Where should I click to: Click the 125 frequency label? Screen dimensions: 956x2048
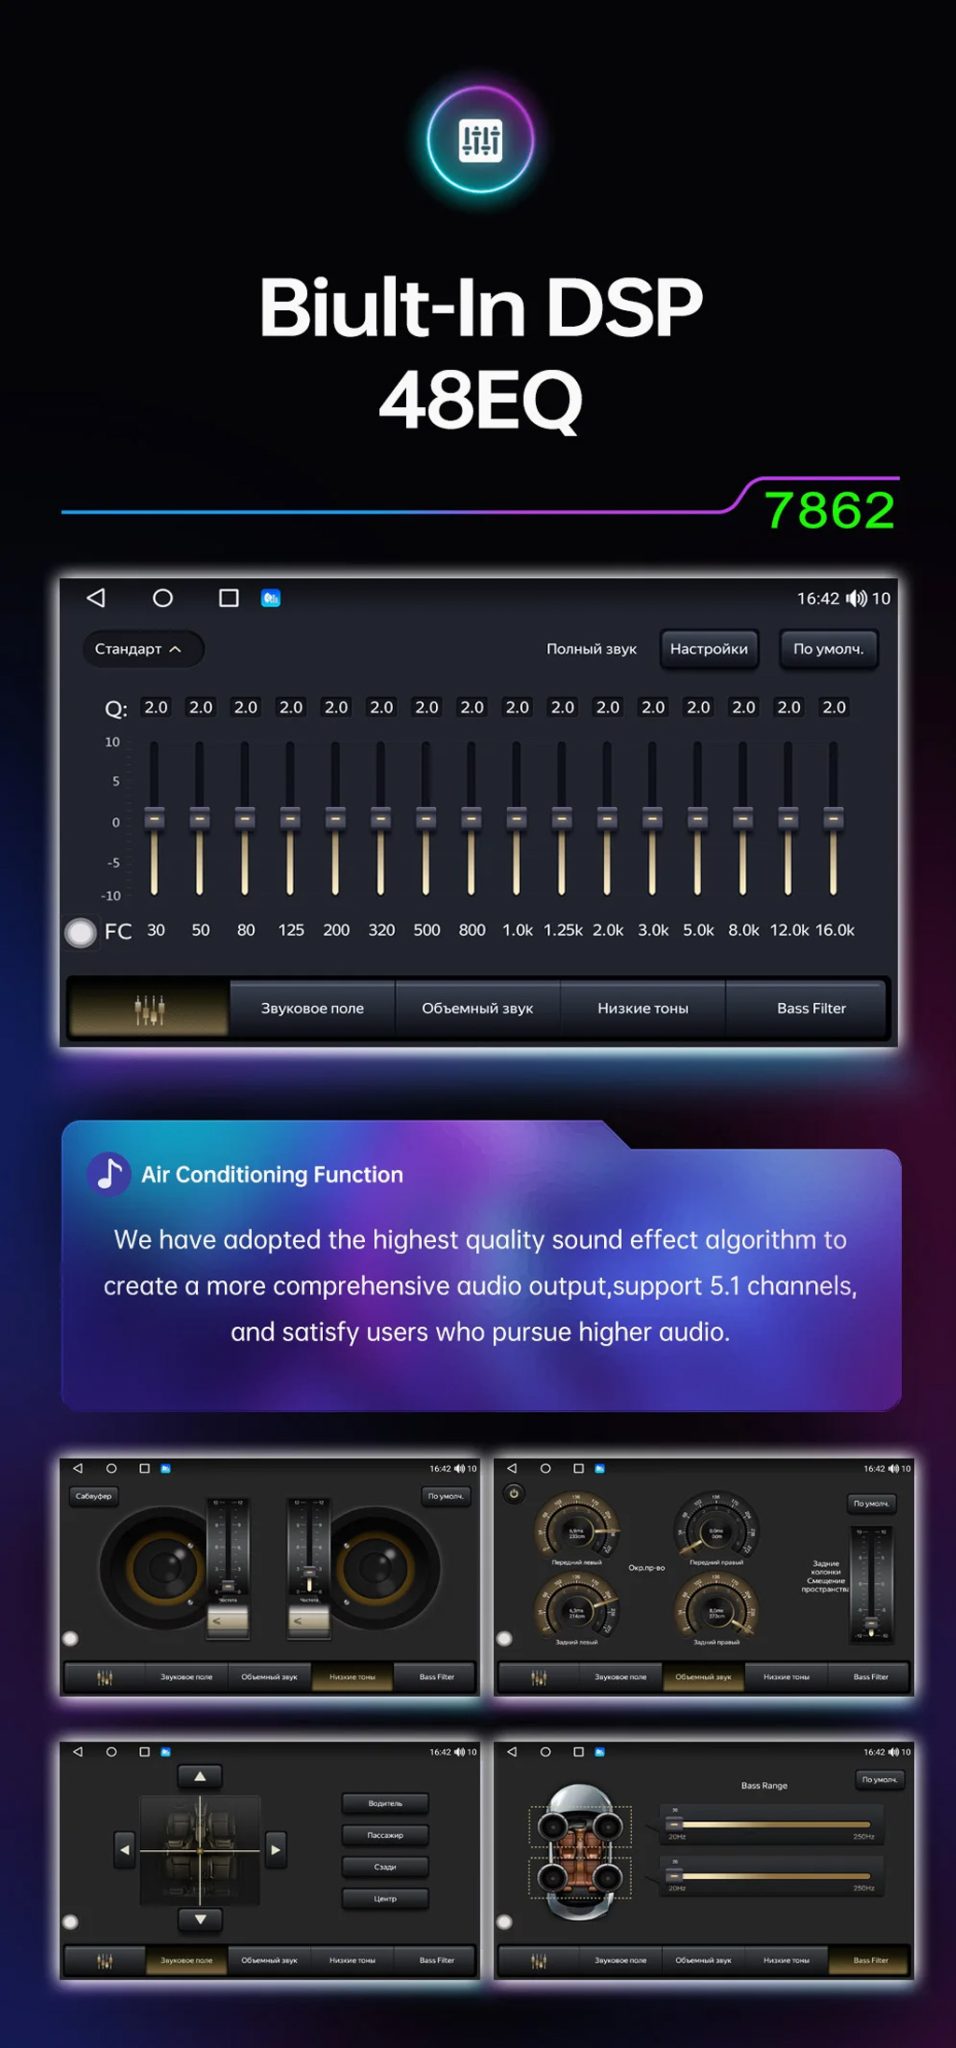tap(291, 930)
